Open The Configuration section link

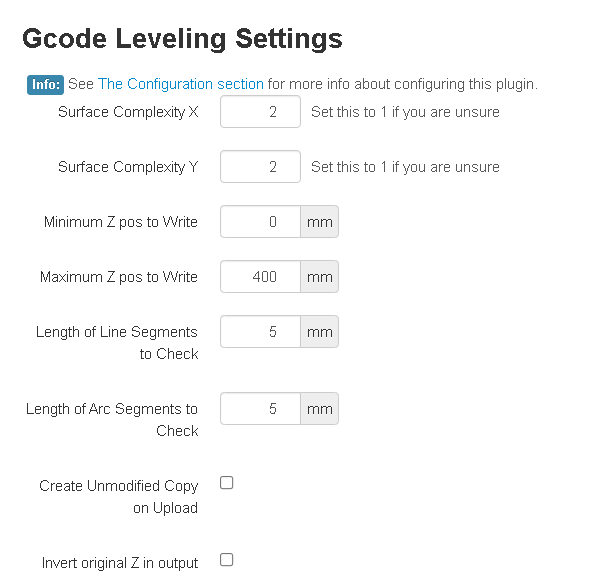(x=181, y=84)
